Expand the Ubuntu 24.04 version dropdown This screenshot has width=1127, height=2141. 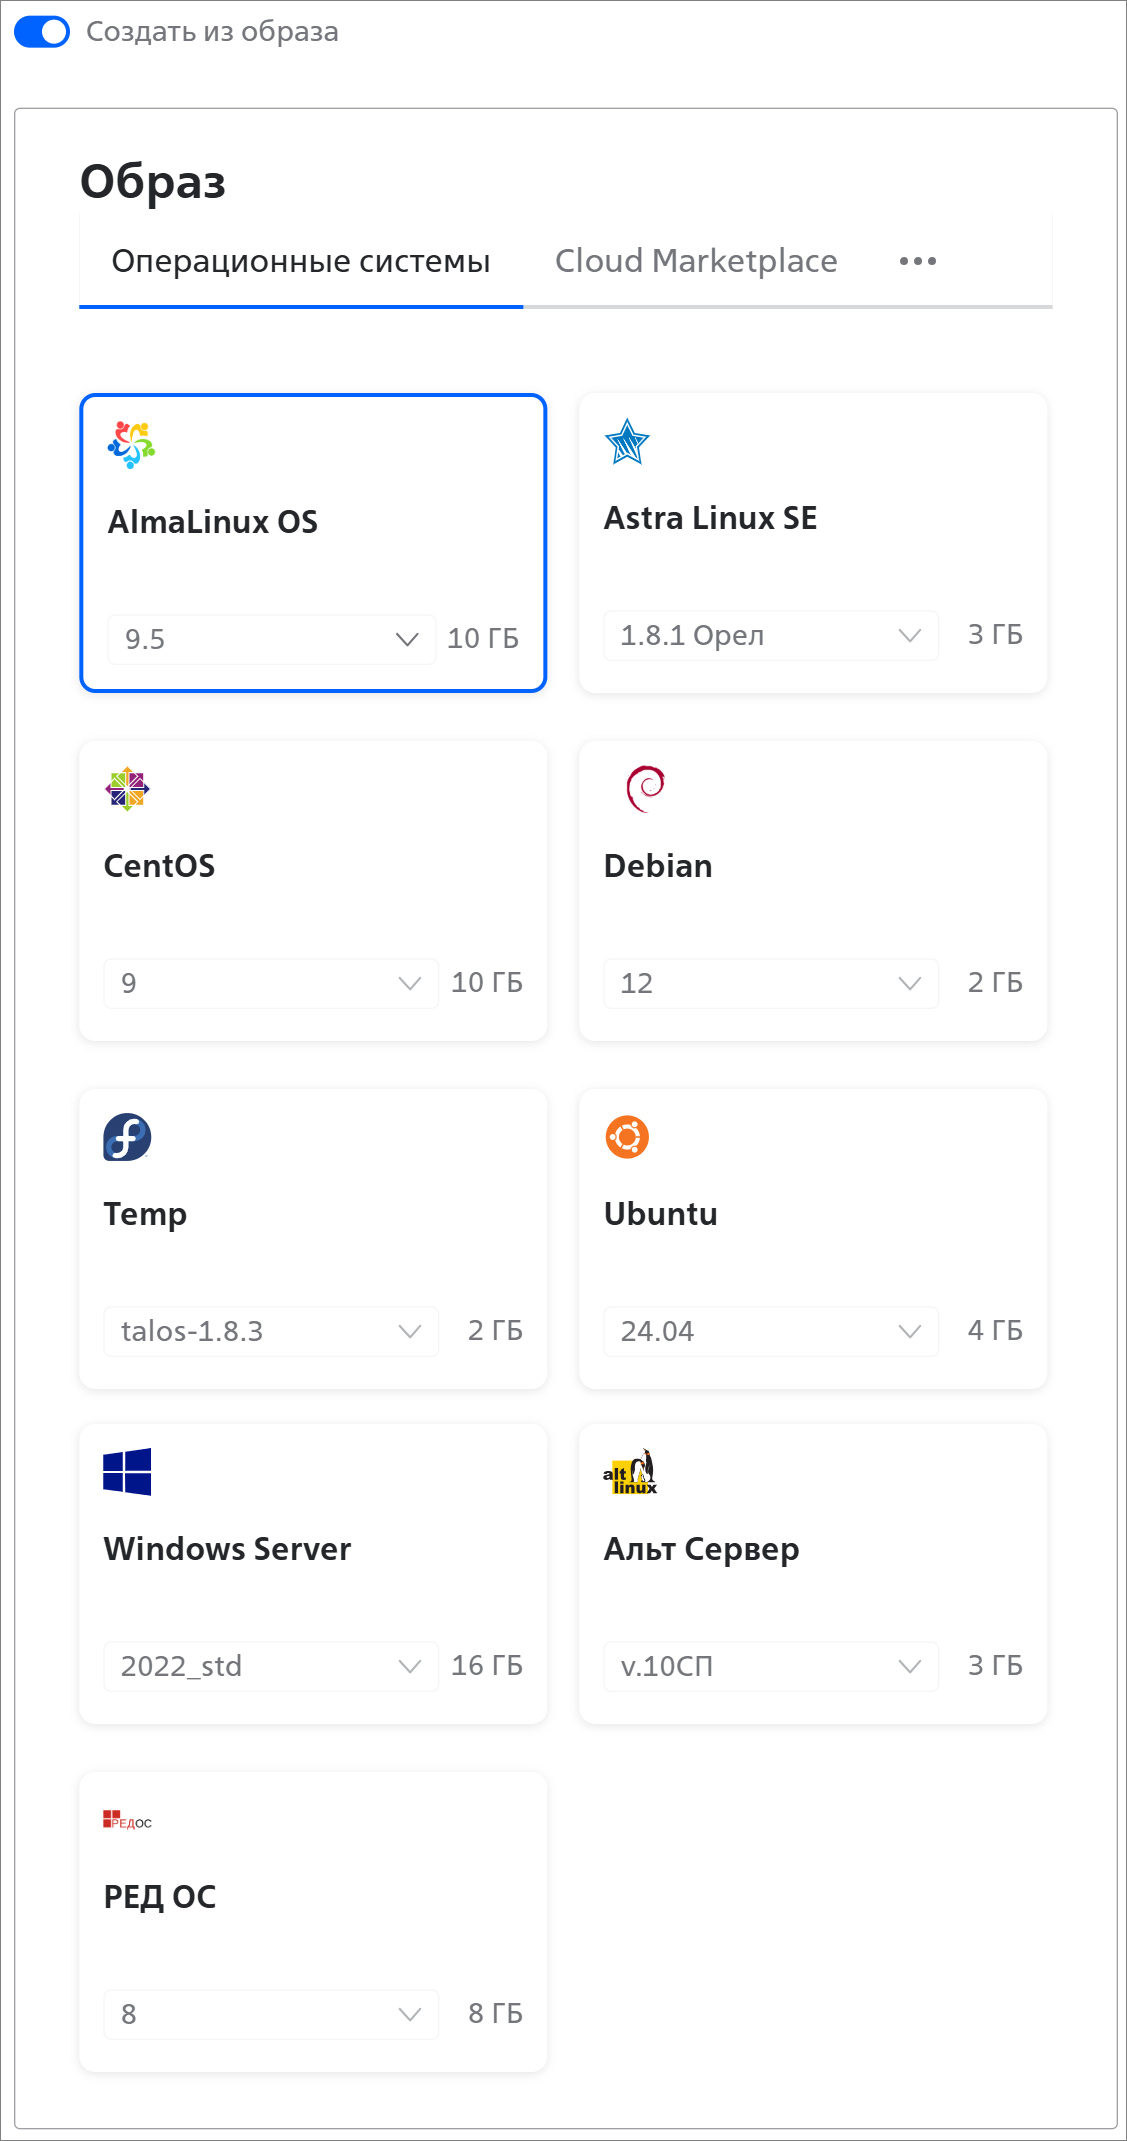coord(770,1331)
